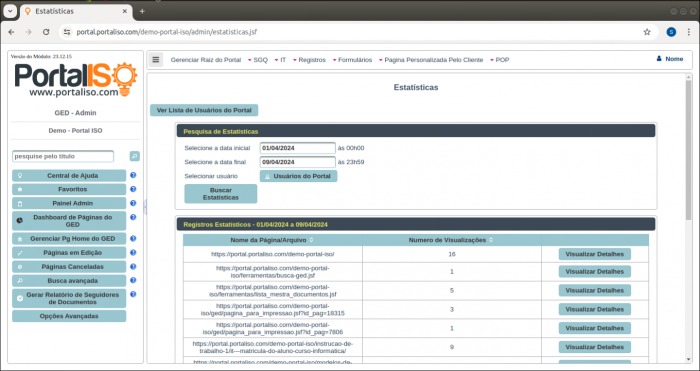700x371 pixels.
Task: Open help icon next to Central de Ajuda
Action: 133,175
